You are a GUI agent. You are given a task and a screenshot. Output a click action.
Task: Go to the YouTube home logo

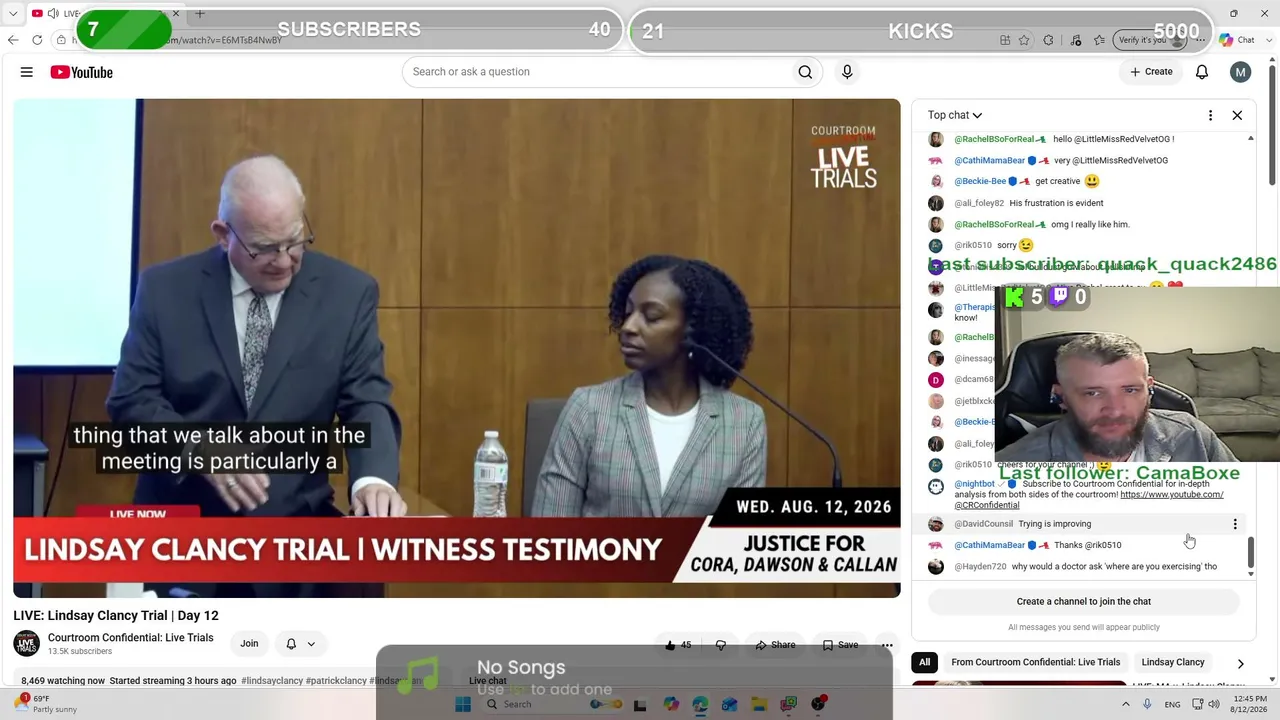coord(81,72)
